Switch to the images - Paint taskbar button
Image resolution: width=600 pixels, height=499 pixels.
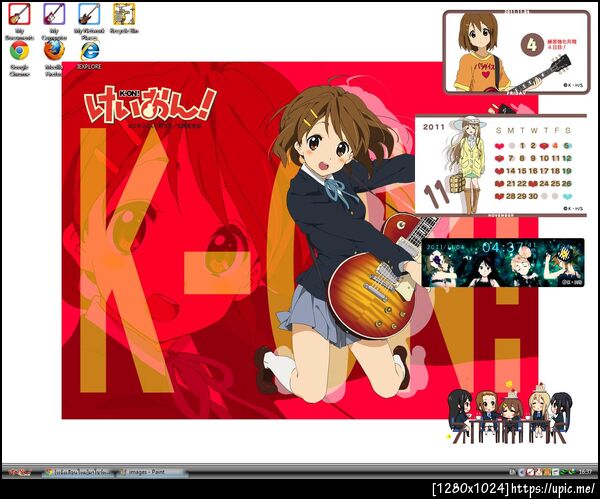tap(153, 472)
